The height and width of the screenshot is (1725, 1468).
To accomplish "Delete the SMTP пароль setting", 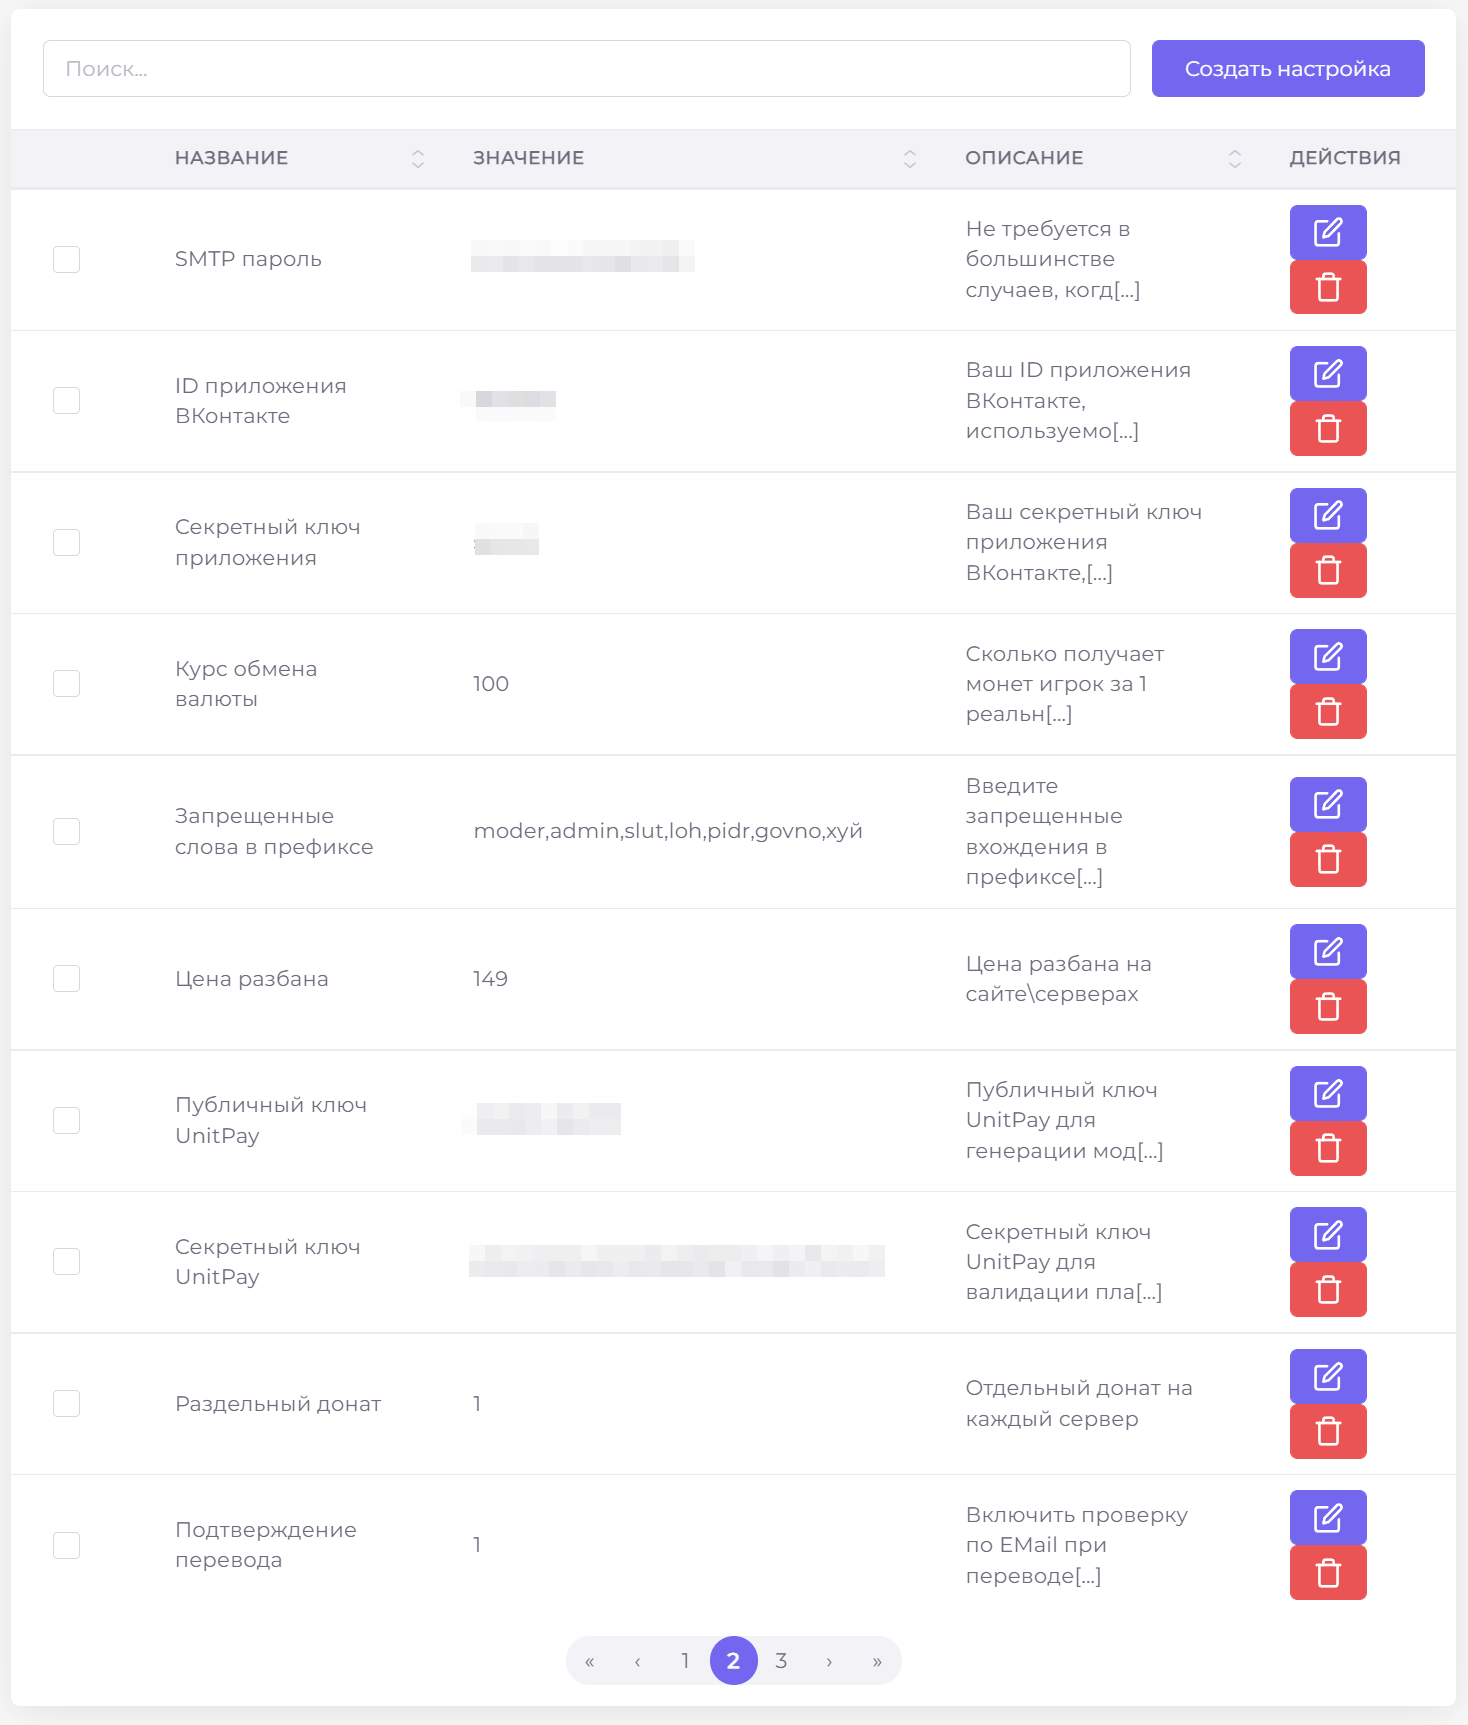I will coord(1328,287).
